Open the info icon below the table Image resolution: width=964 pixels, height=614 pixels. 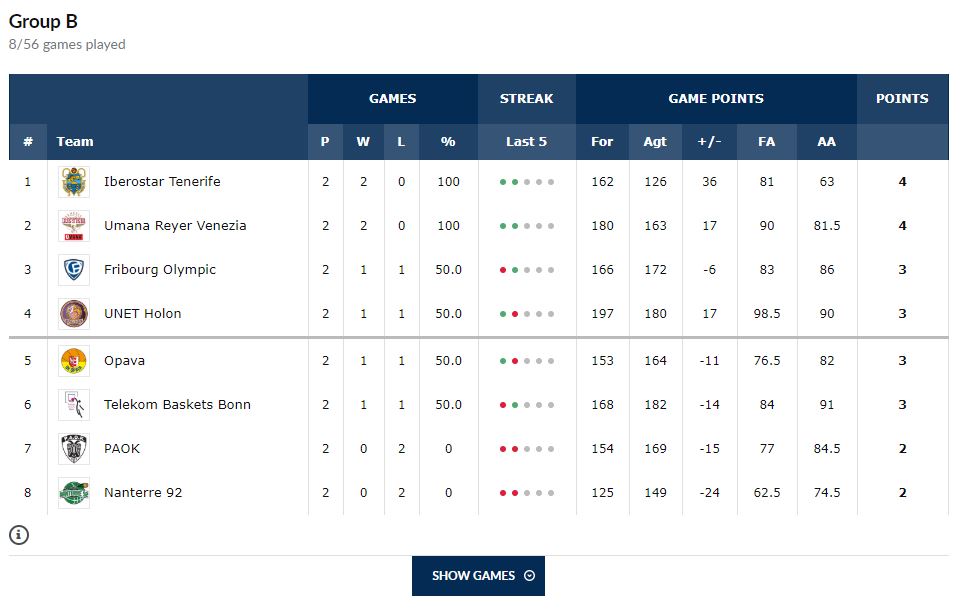coord(19,535)
